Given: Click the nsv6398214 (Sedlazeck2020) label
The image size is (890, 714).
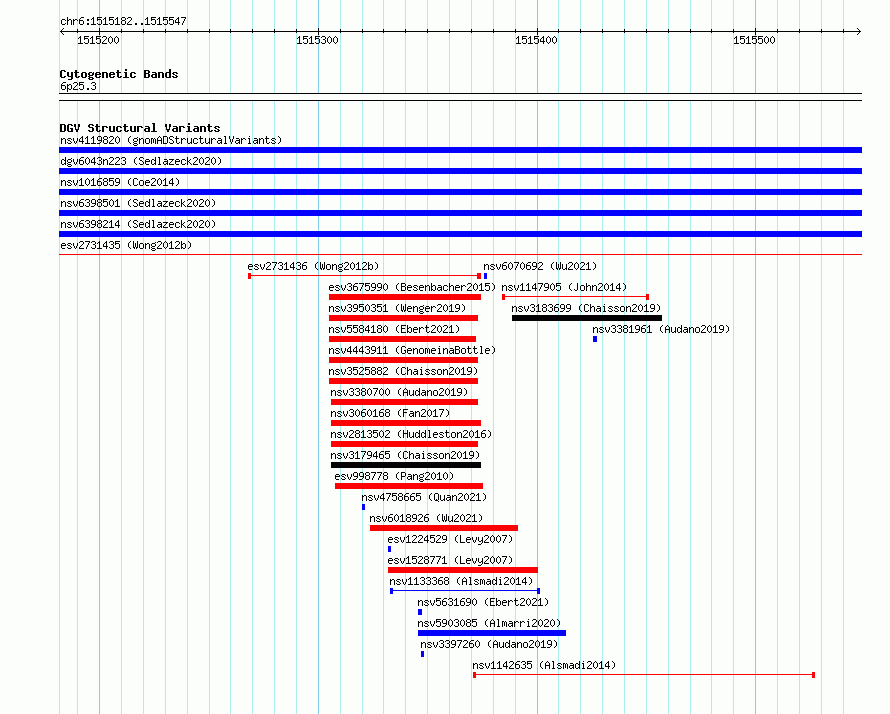Looking at the screenshot, I should 138,224.
